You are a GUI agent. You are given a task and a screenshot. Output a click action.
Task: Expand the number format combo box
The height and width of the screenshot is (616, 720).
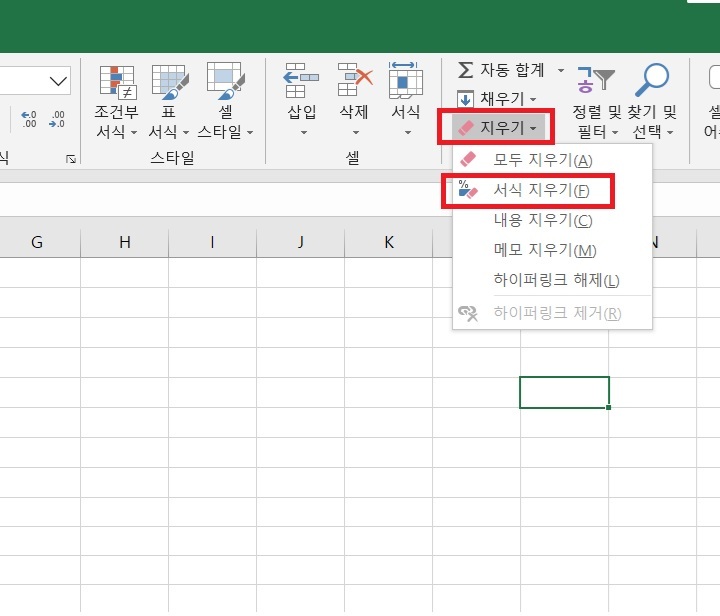point(58,81)
